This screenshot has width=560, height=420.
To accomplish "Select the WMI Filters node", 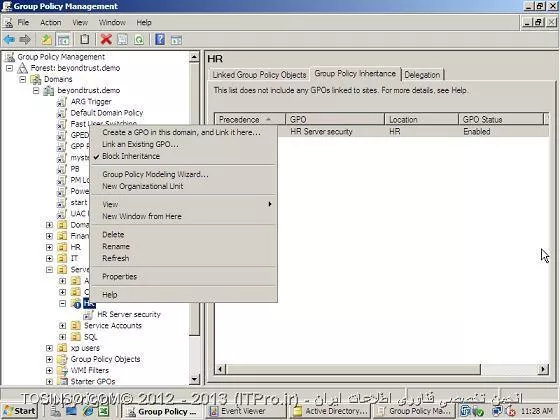I will pyautogui.click(x=90, y=370).
